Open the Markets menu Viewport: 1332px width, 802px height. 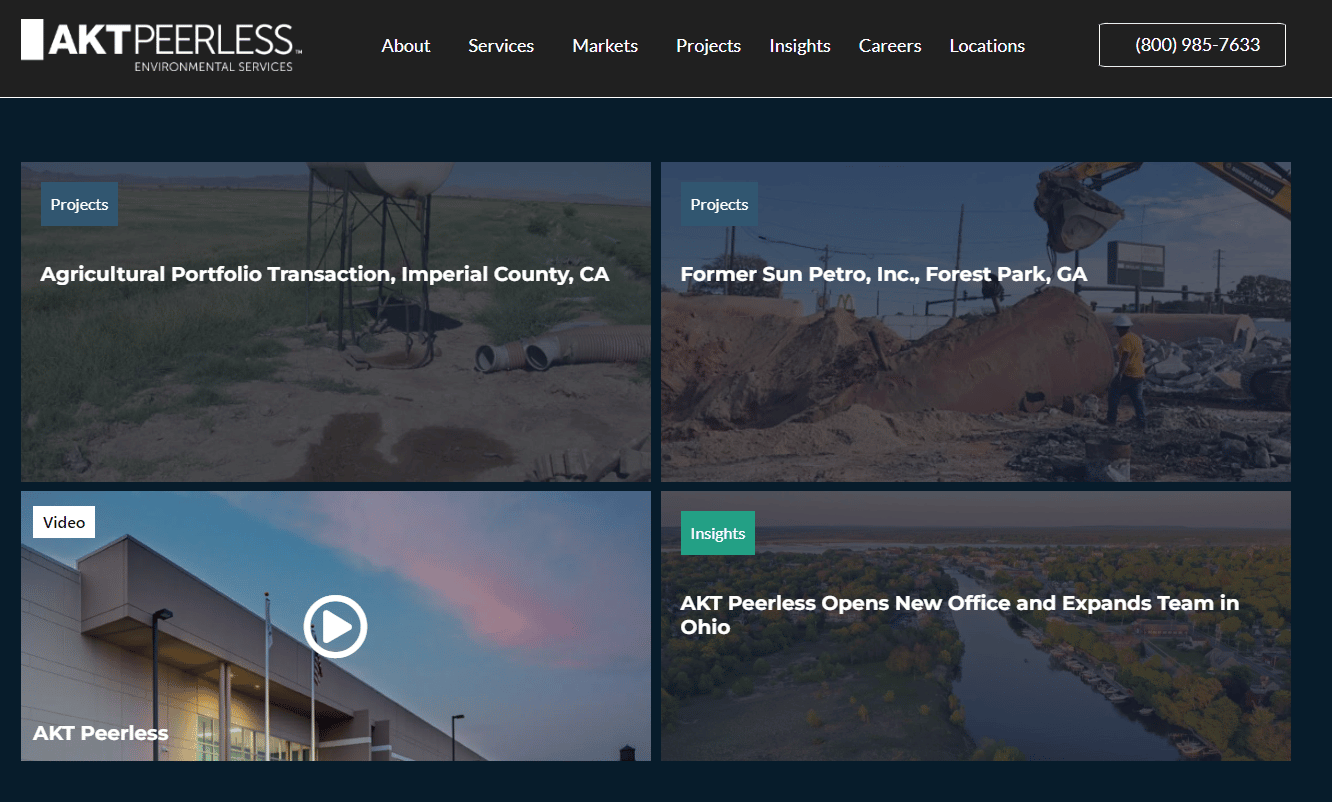(x=605, y=46)
